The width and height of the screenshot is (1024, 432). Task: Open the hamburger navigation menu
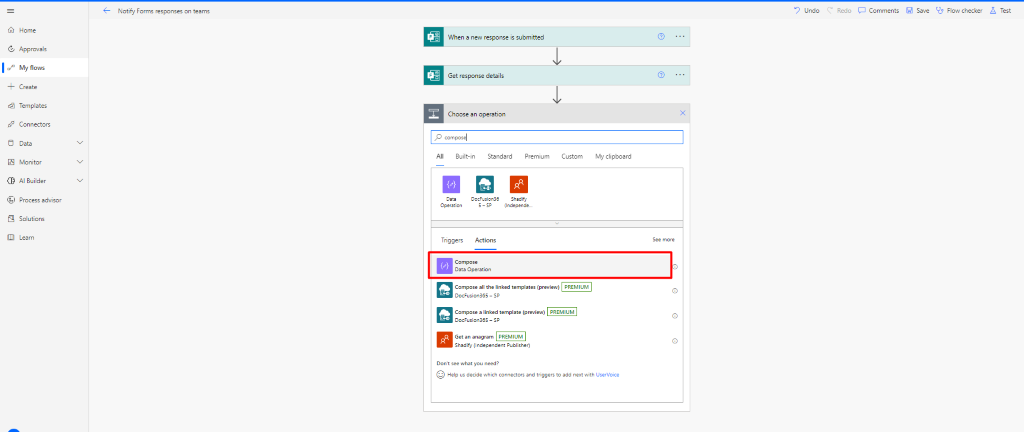(10, 10)
